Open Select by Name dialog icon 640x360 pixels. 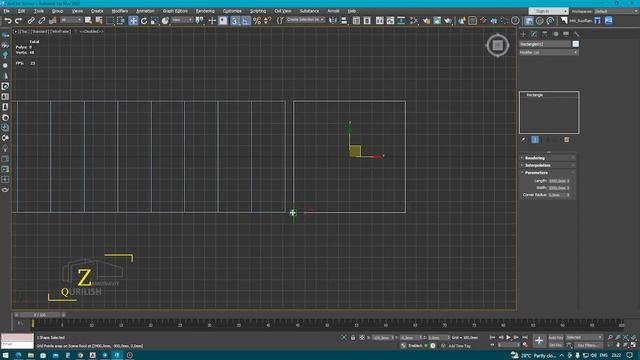coord(99,20)
